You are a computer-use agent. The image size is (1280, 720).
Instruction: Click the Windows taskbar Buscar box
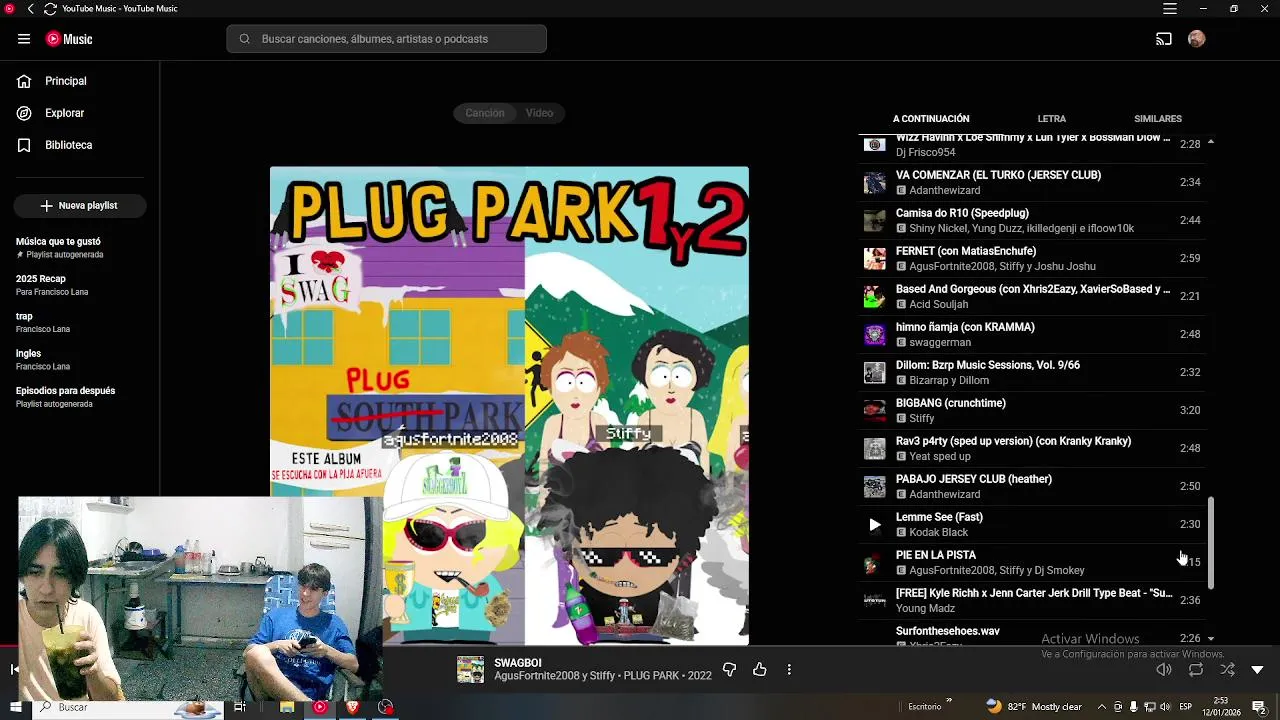coord(130,707)
